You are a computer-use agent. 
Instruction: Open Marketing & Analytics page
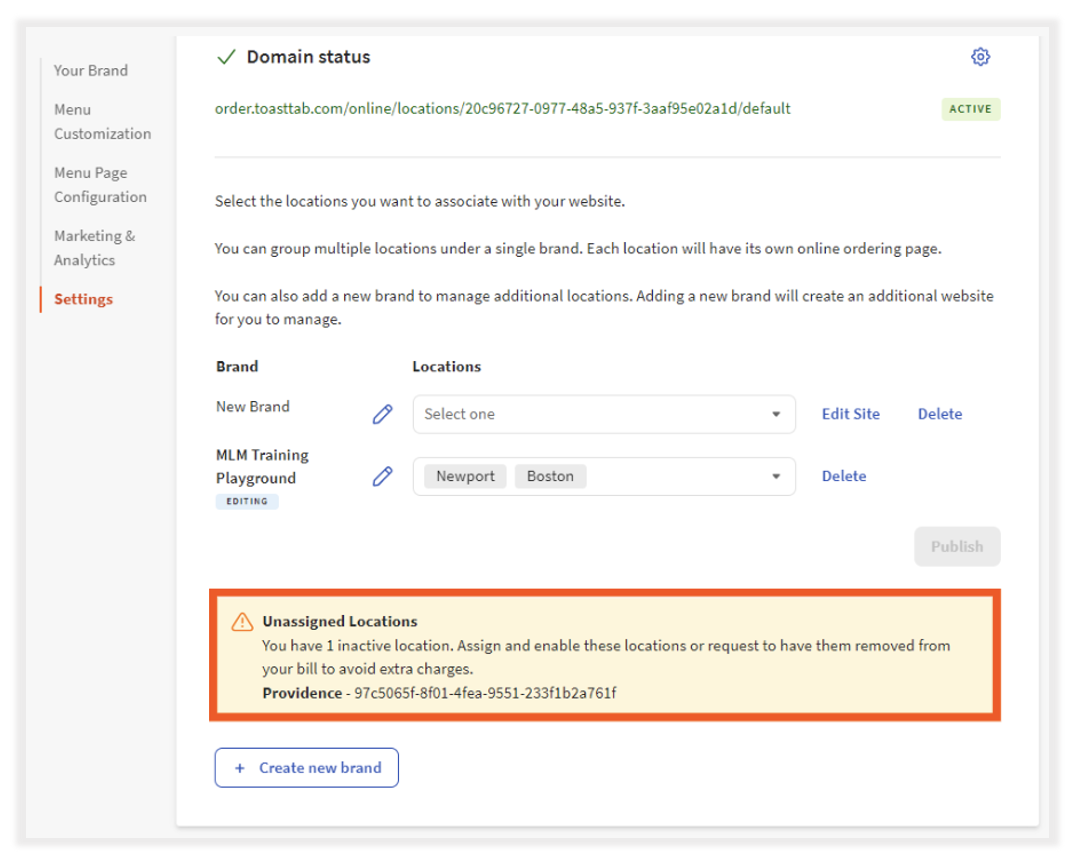[x=94, y=248]
